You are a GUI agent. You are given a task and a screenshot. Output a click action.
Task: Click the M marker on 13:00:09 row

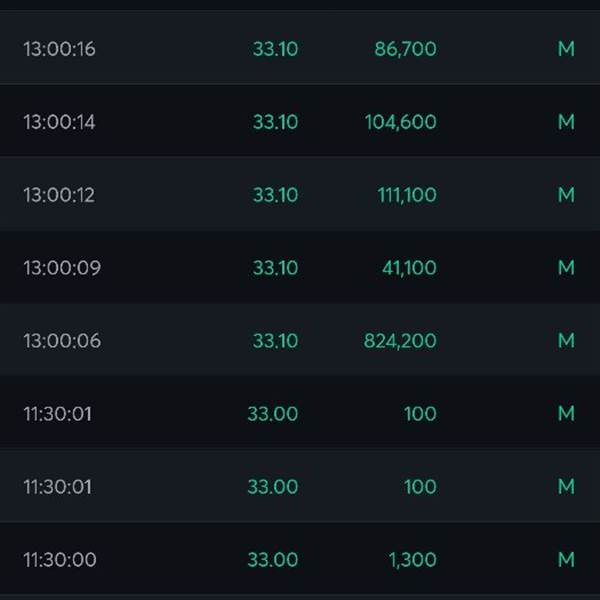coord(566,267)
